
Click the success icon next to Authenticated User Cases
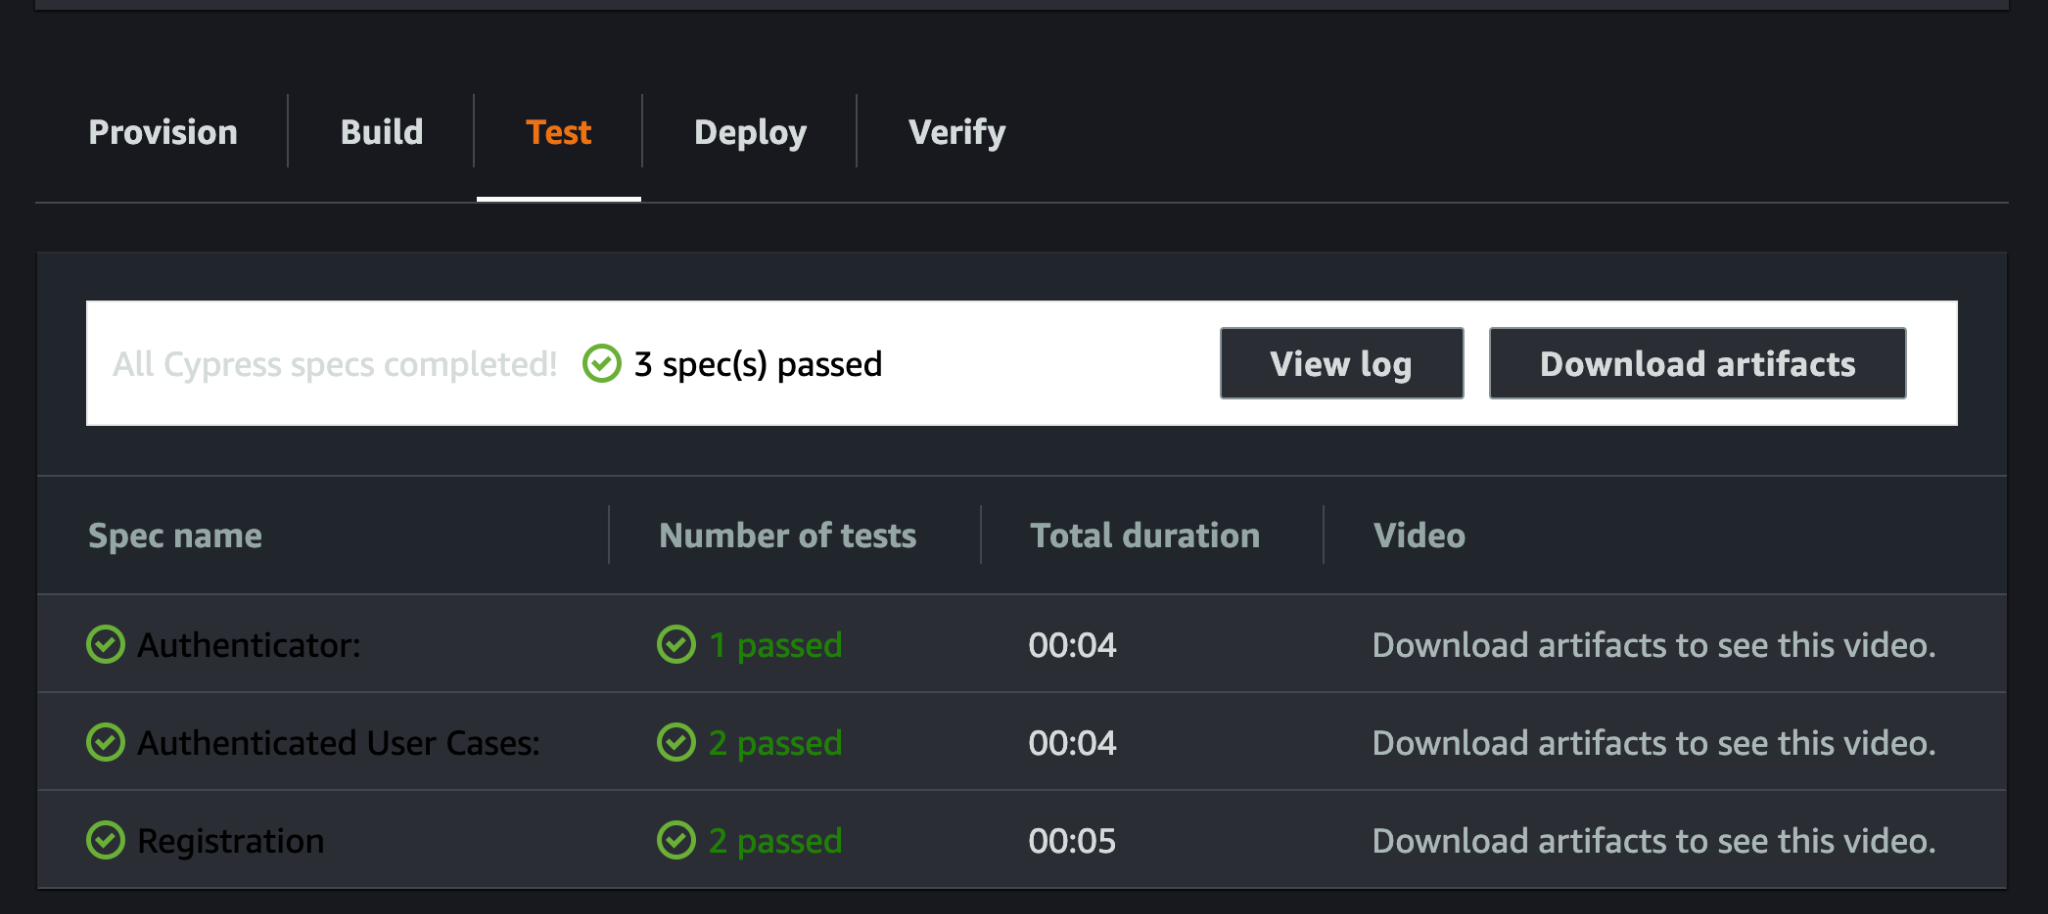coord(105,742)
